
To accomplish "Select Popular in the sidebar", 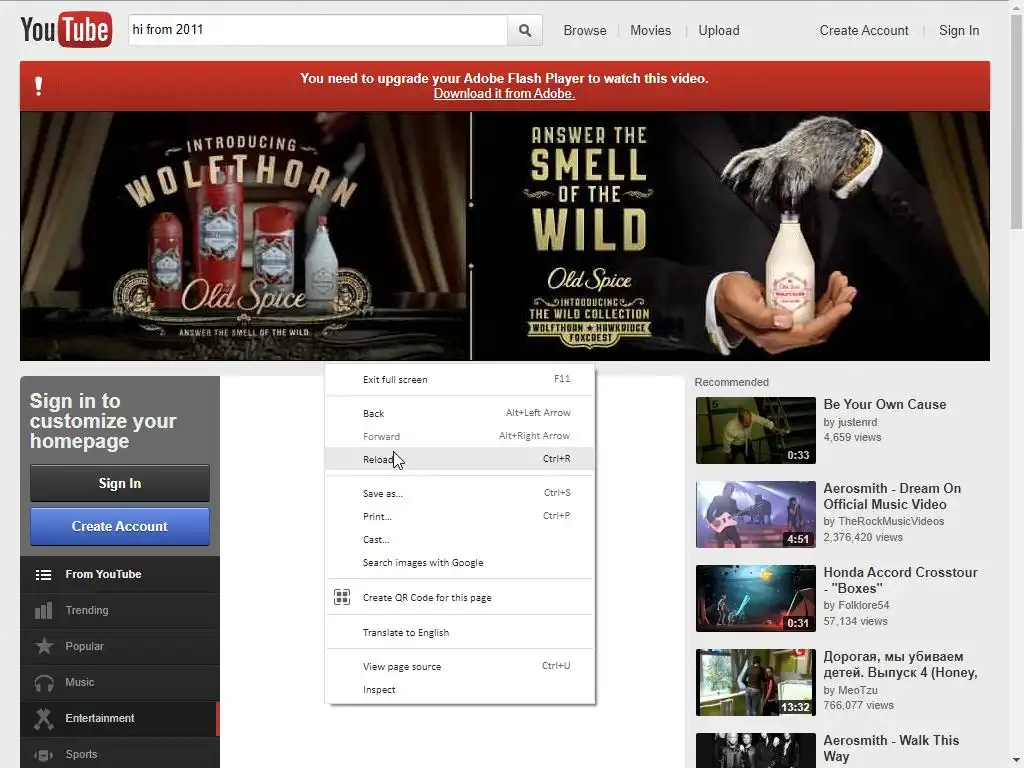I will tap(120, 647).
